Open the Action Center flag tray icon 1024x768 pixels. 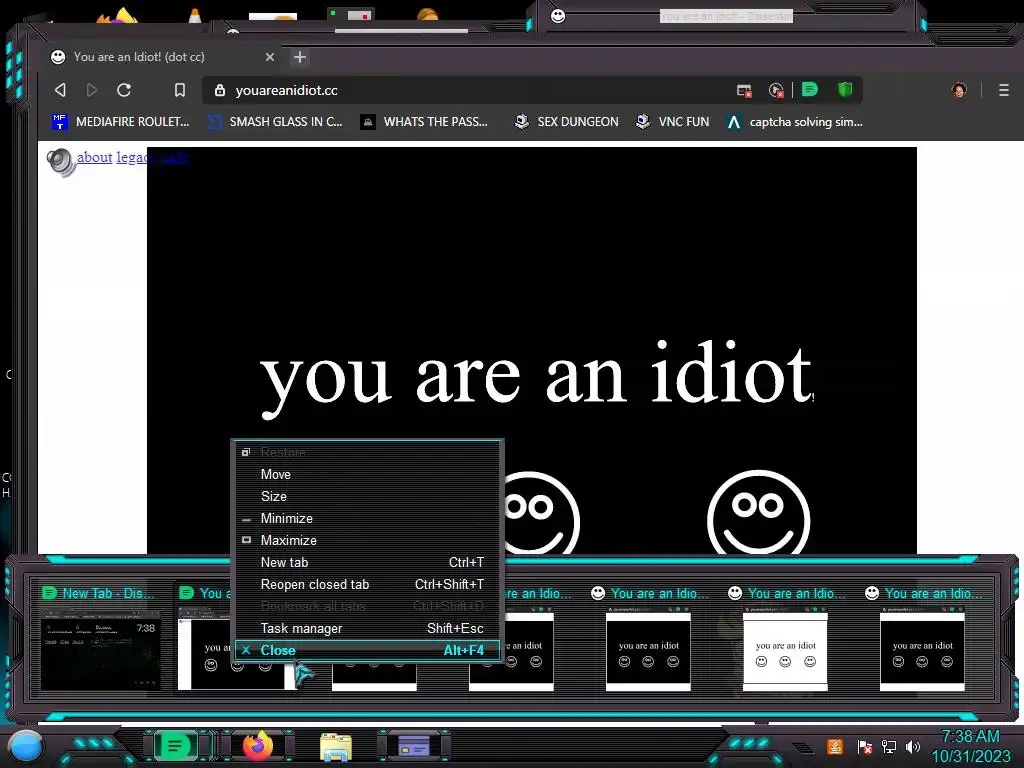[x=864, y=746]
